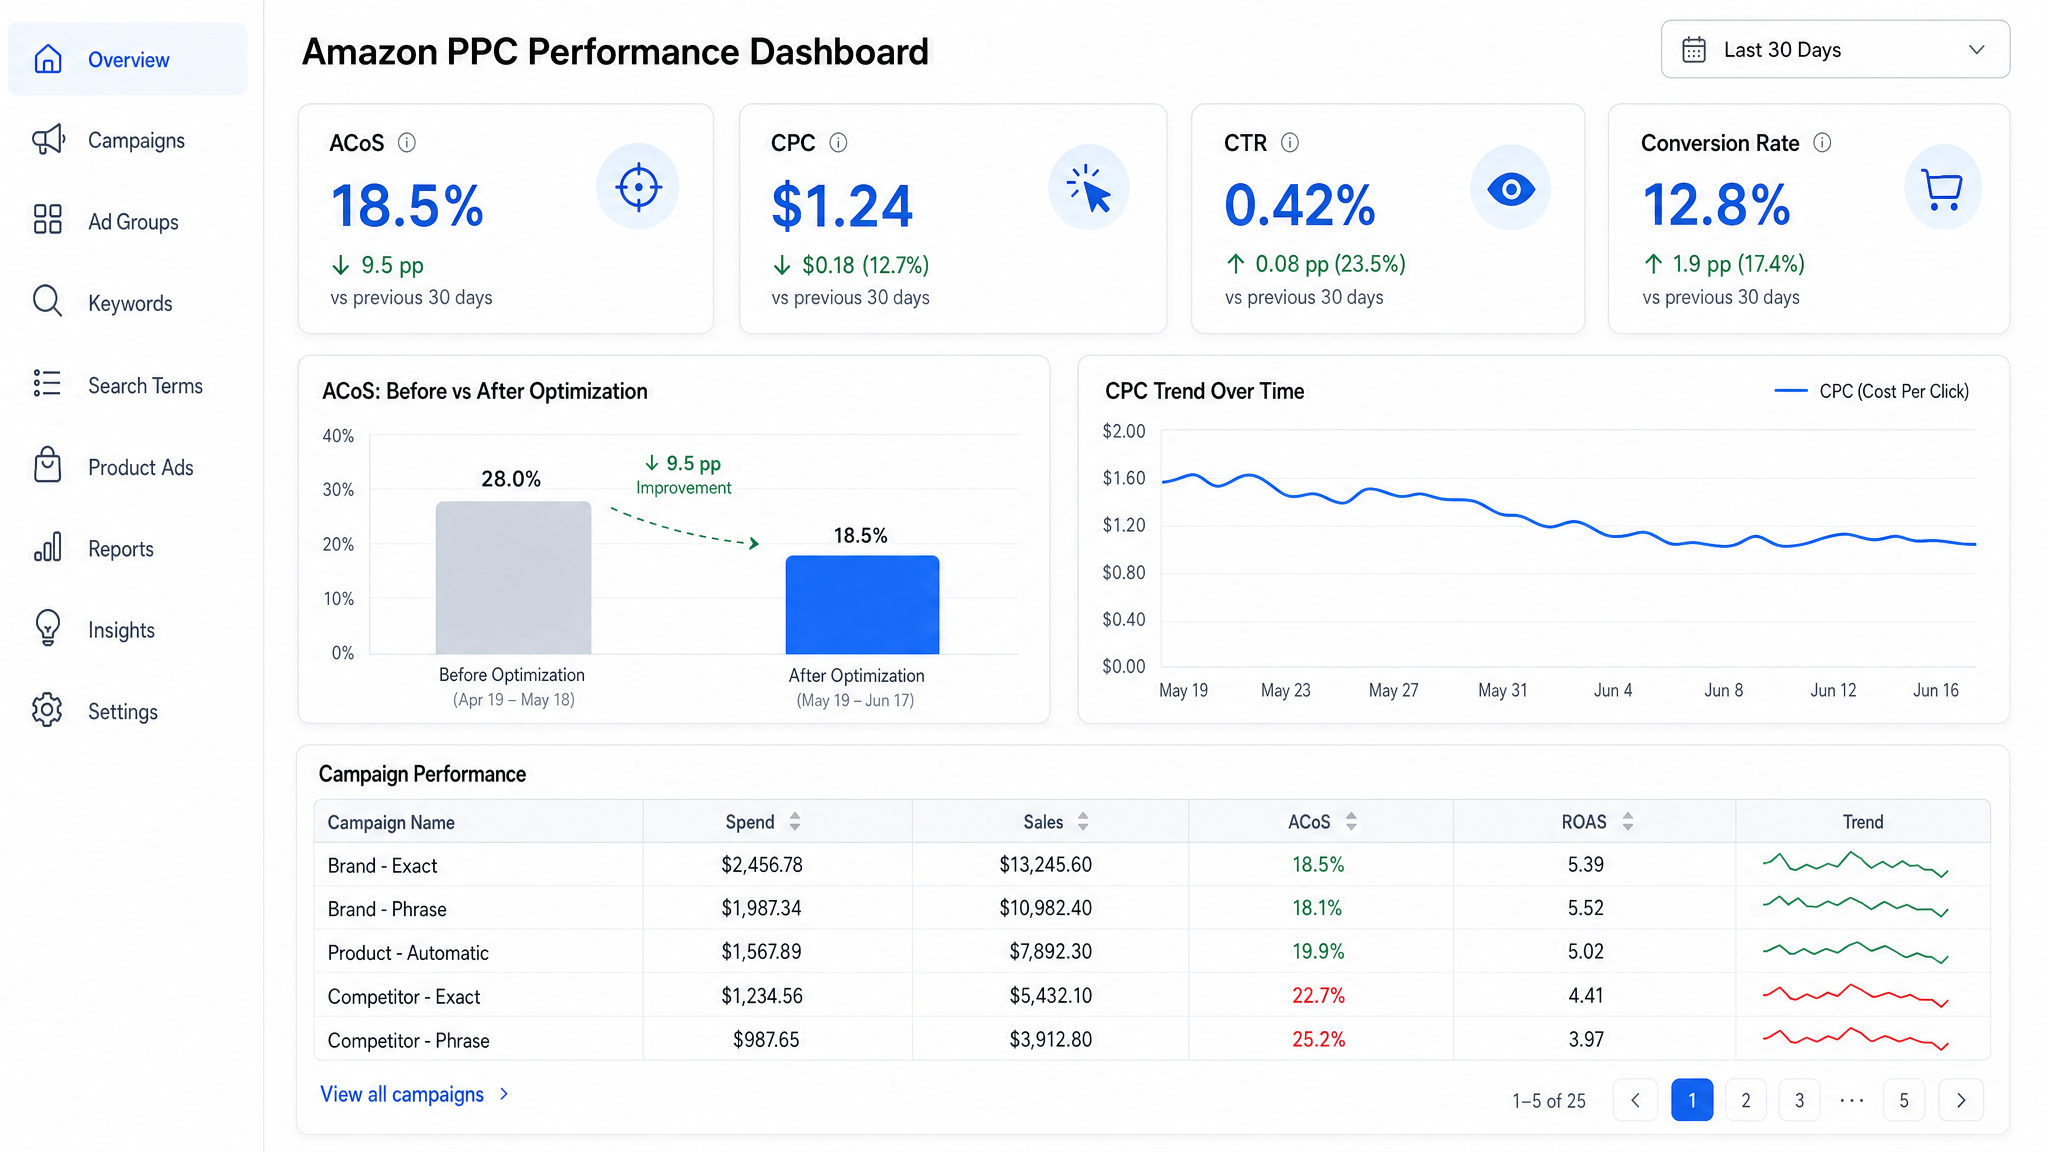Click the Competitor - Exact campaign name
Image resolution: width=2048 pixels, height=1152 pixels.
[x=404, y=997]
